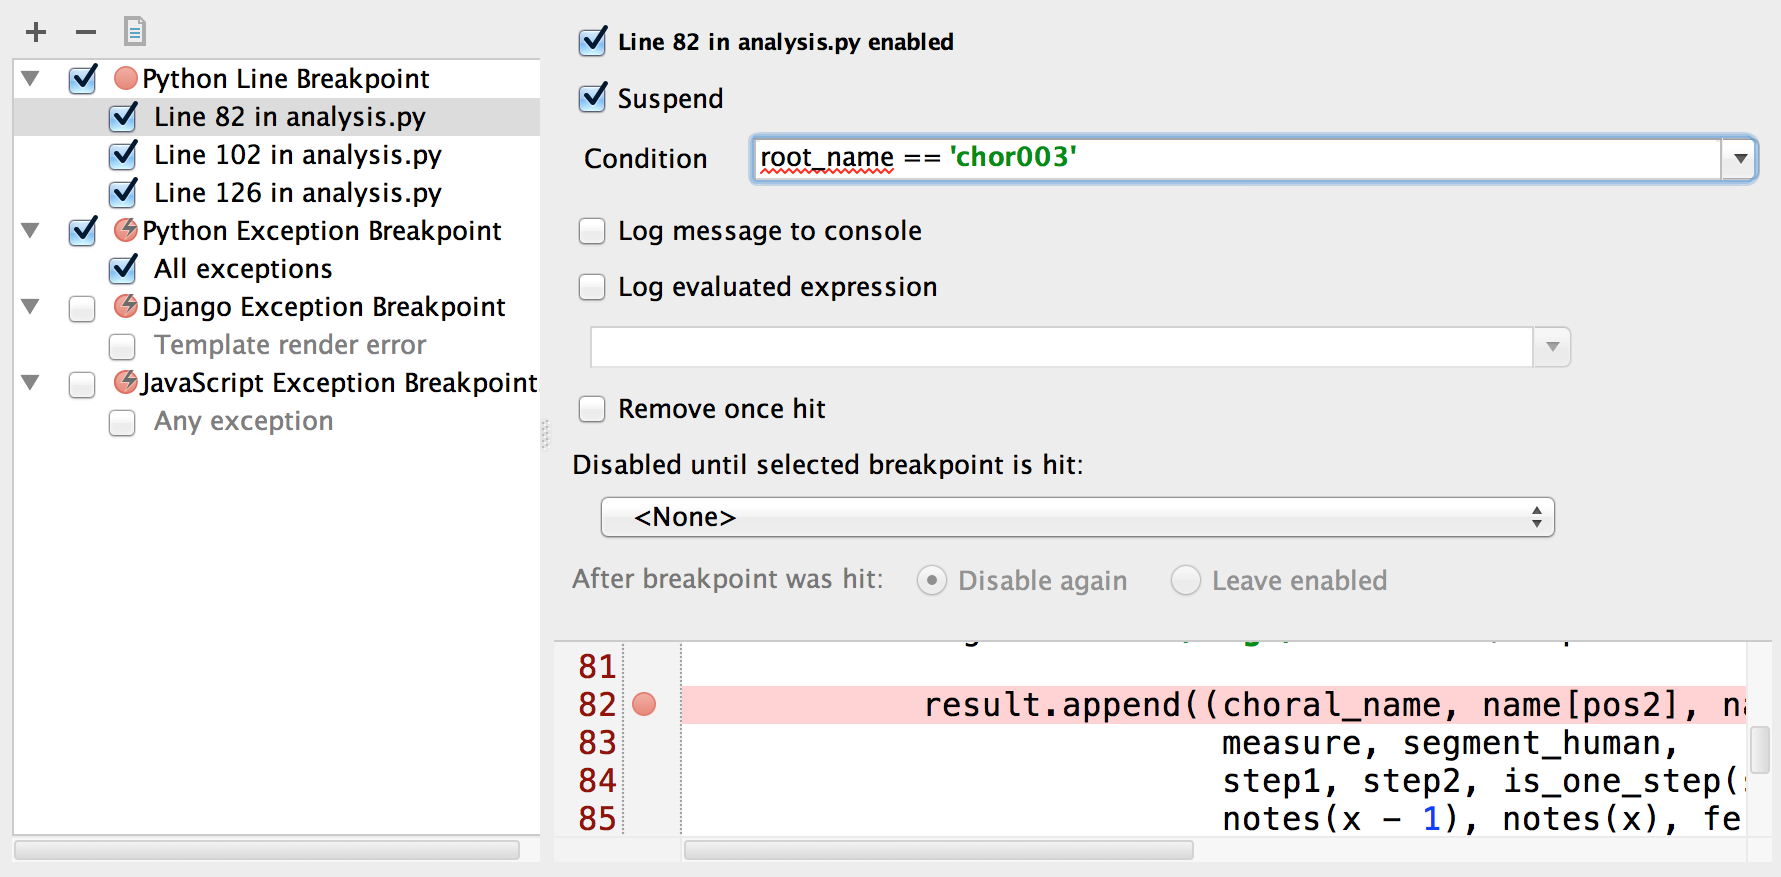Uncheck the Line 102 in analysis.py checkbox
Image resolution: width=1781 pixels, height=877 pixels.
[x=123, y=155]
